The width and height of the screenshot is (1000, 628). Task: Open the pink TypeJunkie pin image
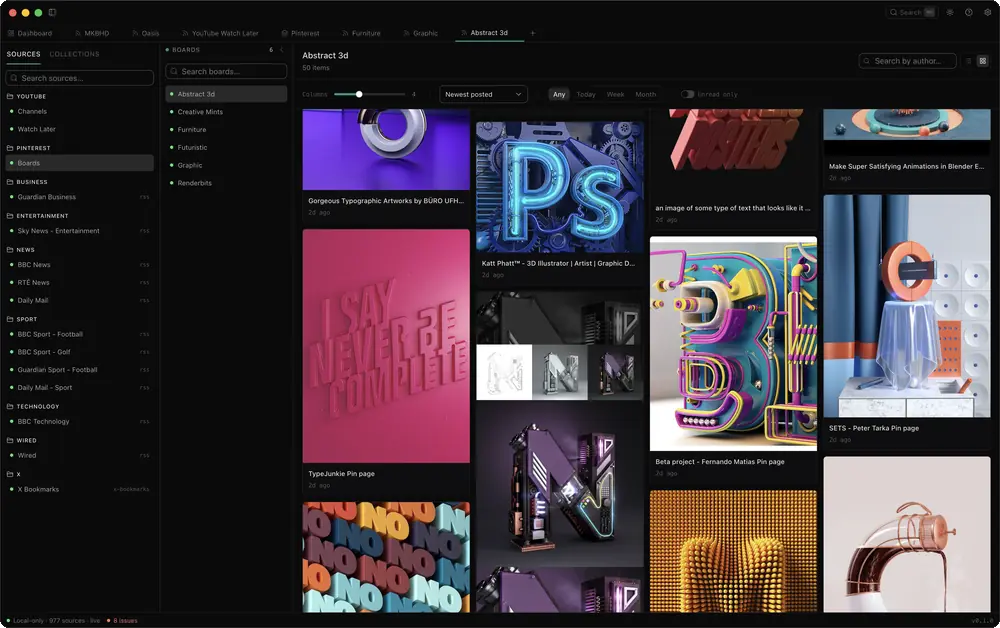386,346
